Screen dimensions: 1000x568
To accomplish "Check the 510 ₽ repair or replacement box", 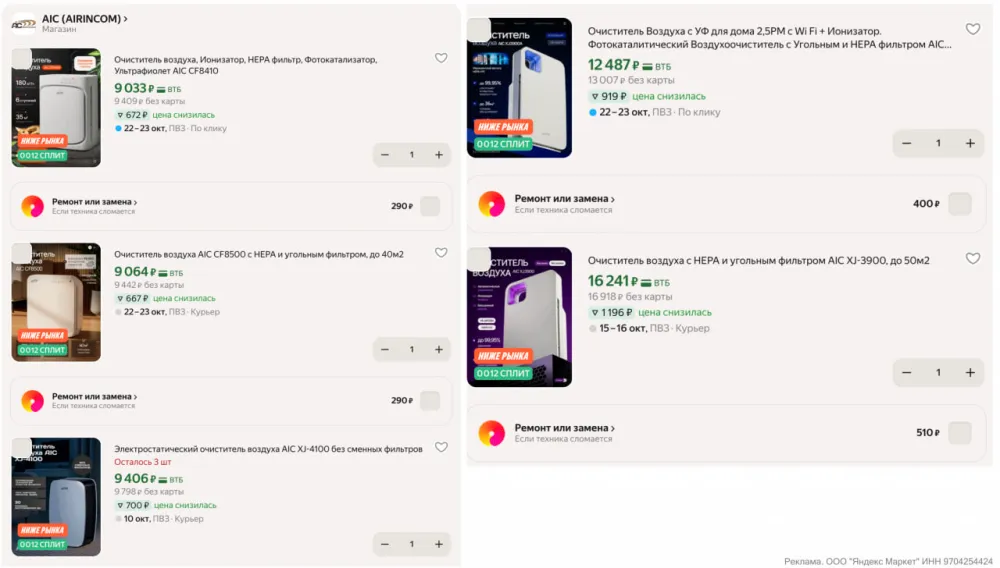I will pyautogui.click(x=959, y=433).
